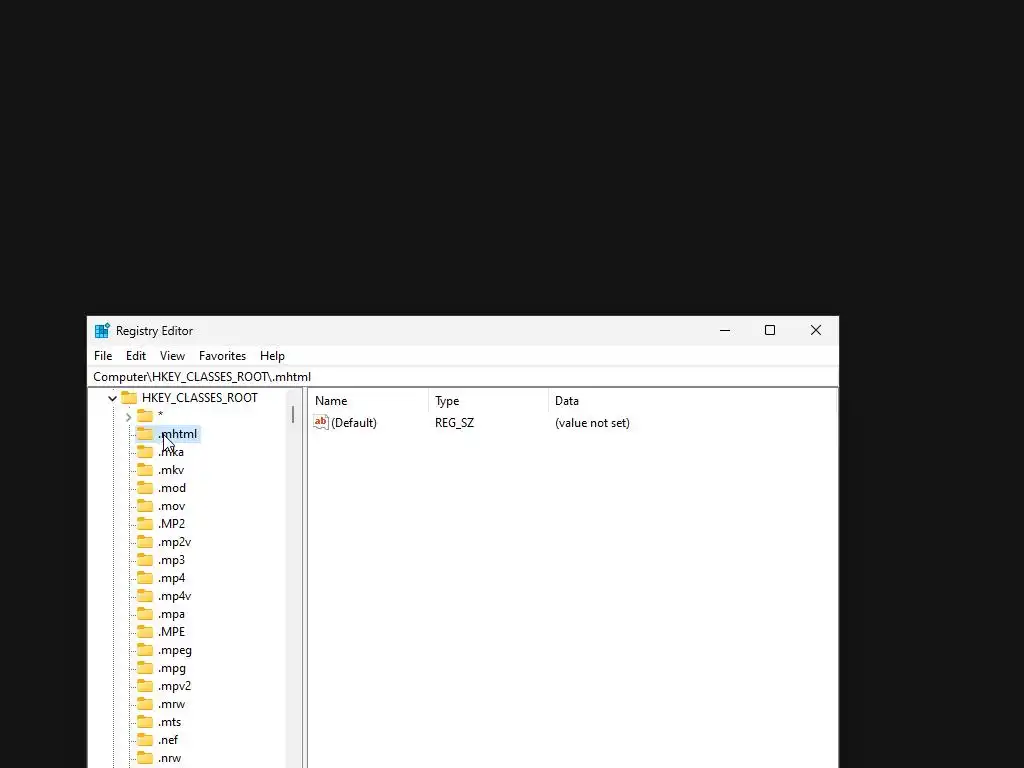Select the .mp2v key label
Viewport: 1024px width, 768px height.
[x=174, y=542]
